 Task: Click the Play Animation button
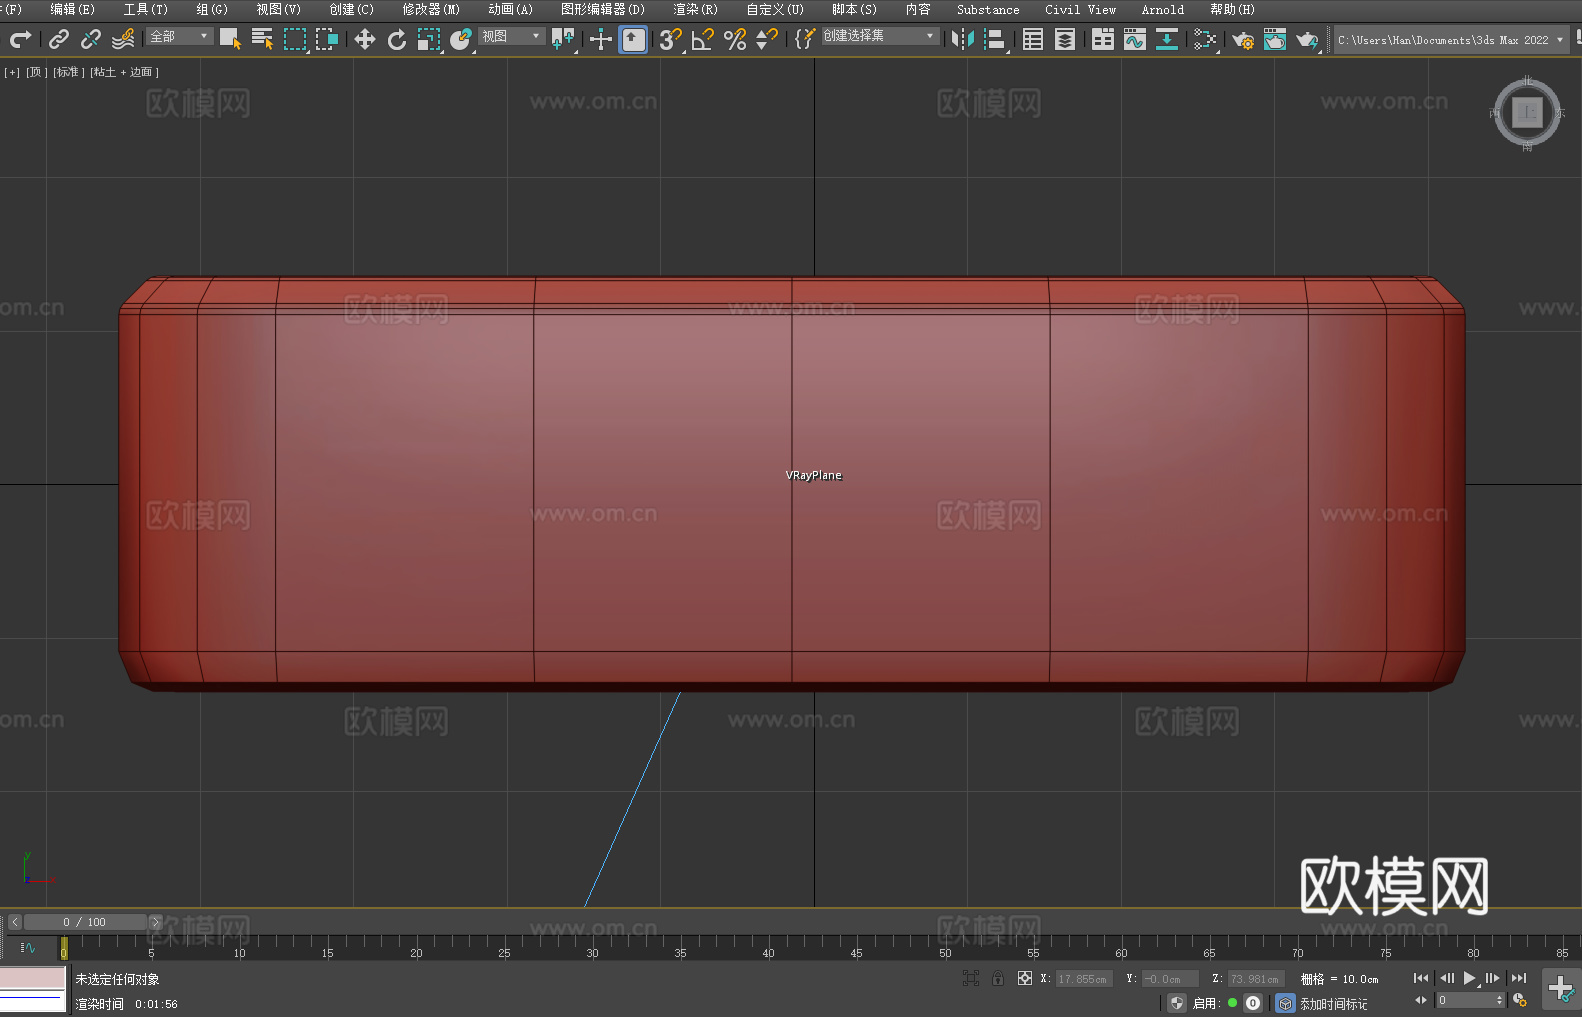coord(1469,978)
